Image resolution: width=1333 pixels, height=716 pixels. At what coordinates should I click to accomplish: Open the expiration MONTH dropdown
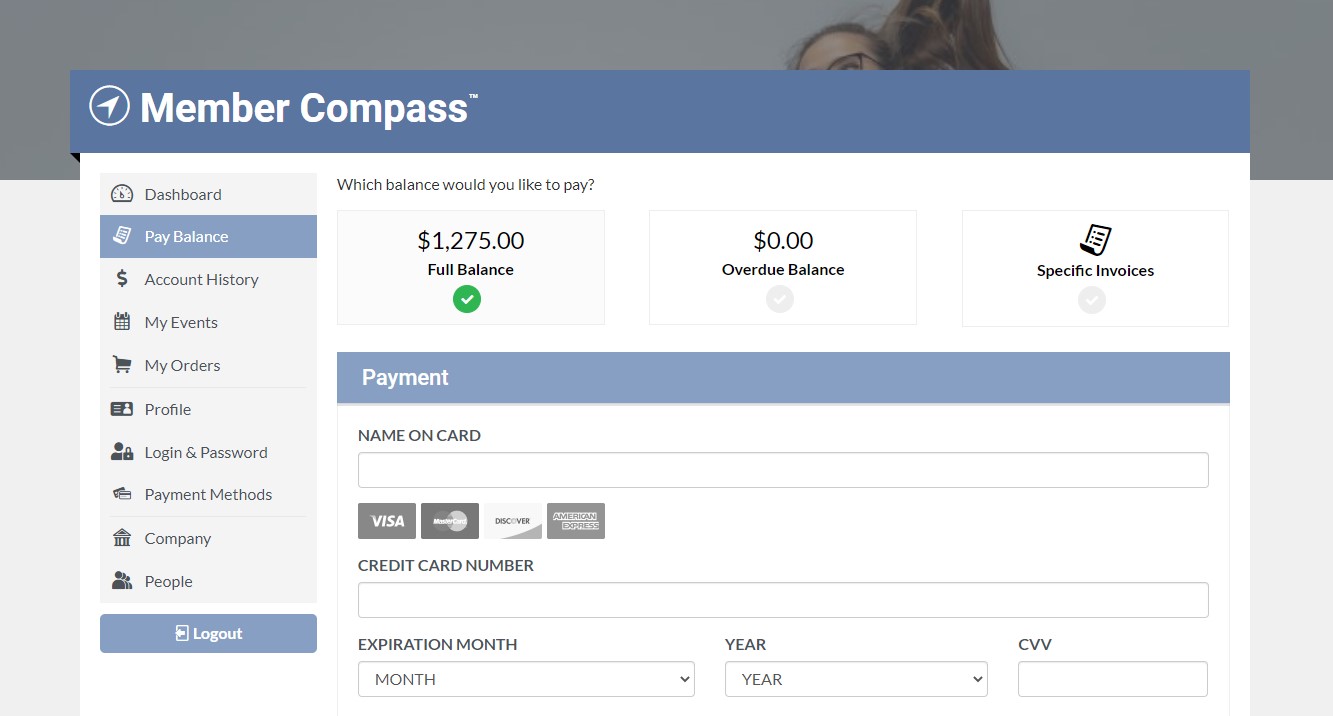point(526,679)
